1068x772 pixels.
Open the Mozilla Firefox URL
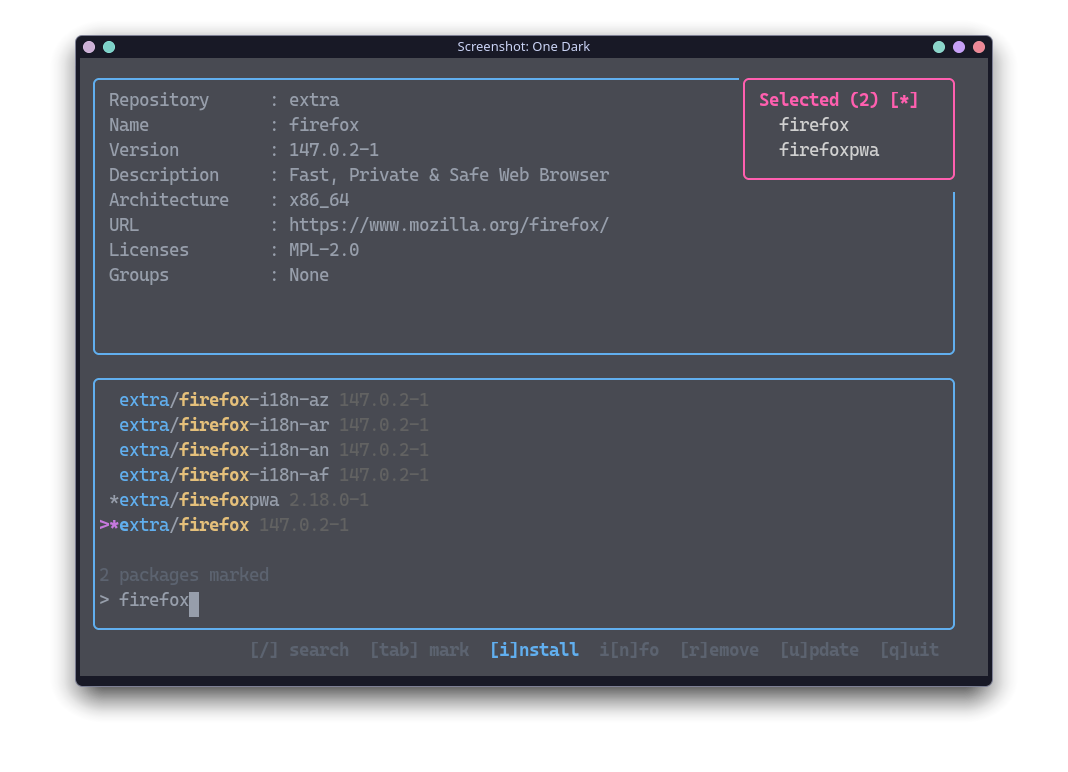[x=449, y=224]
